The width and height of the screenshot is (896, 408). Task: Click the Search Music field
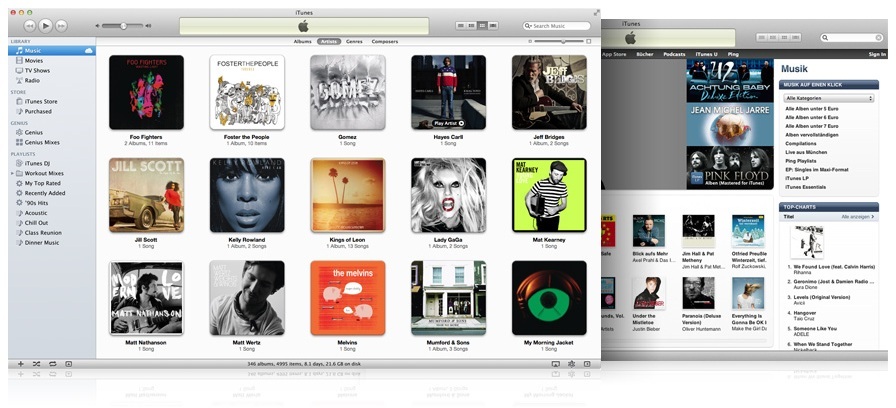(x=557, y=26)
